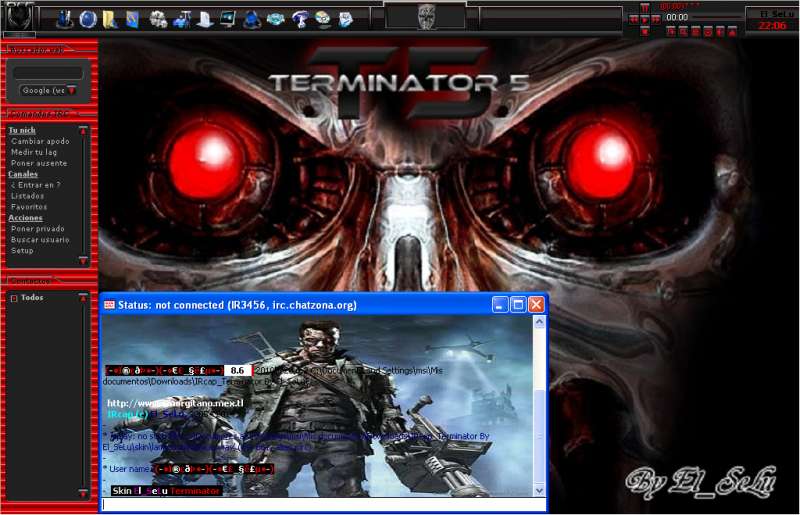This screenshot has width=800, height=515.
Task: Click the Tu nick section heading
Action: click(x=22, y=130)
